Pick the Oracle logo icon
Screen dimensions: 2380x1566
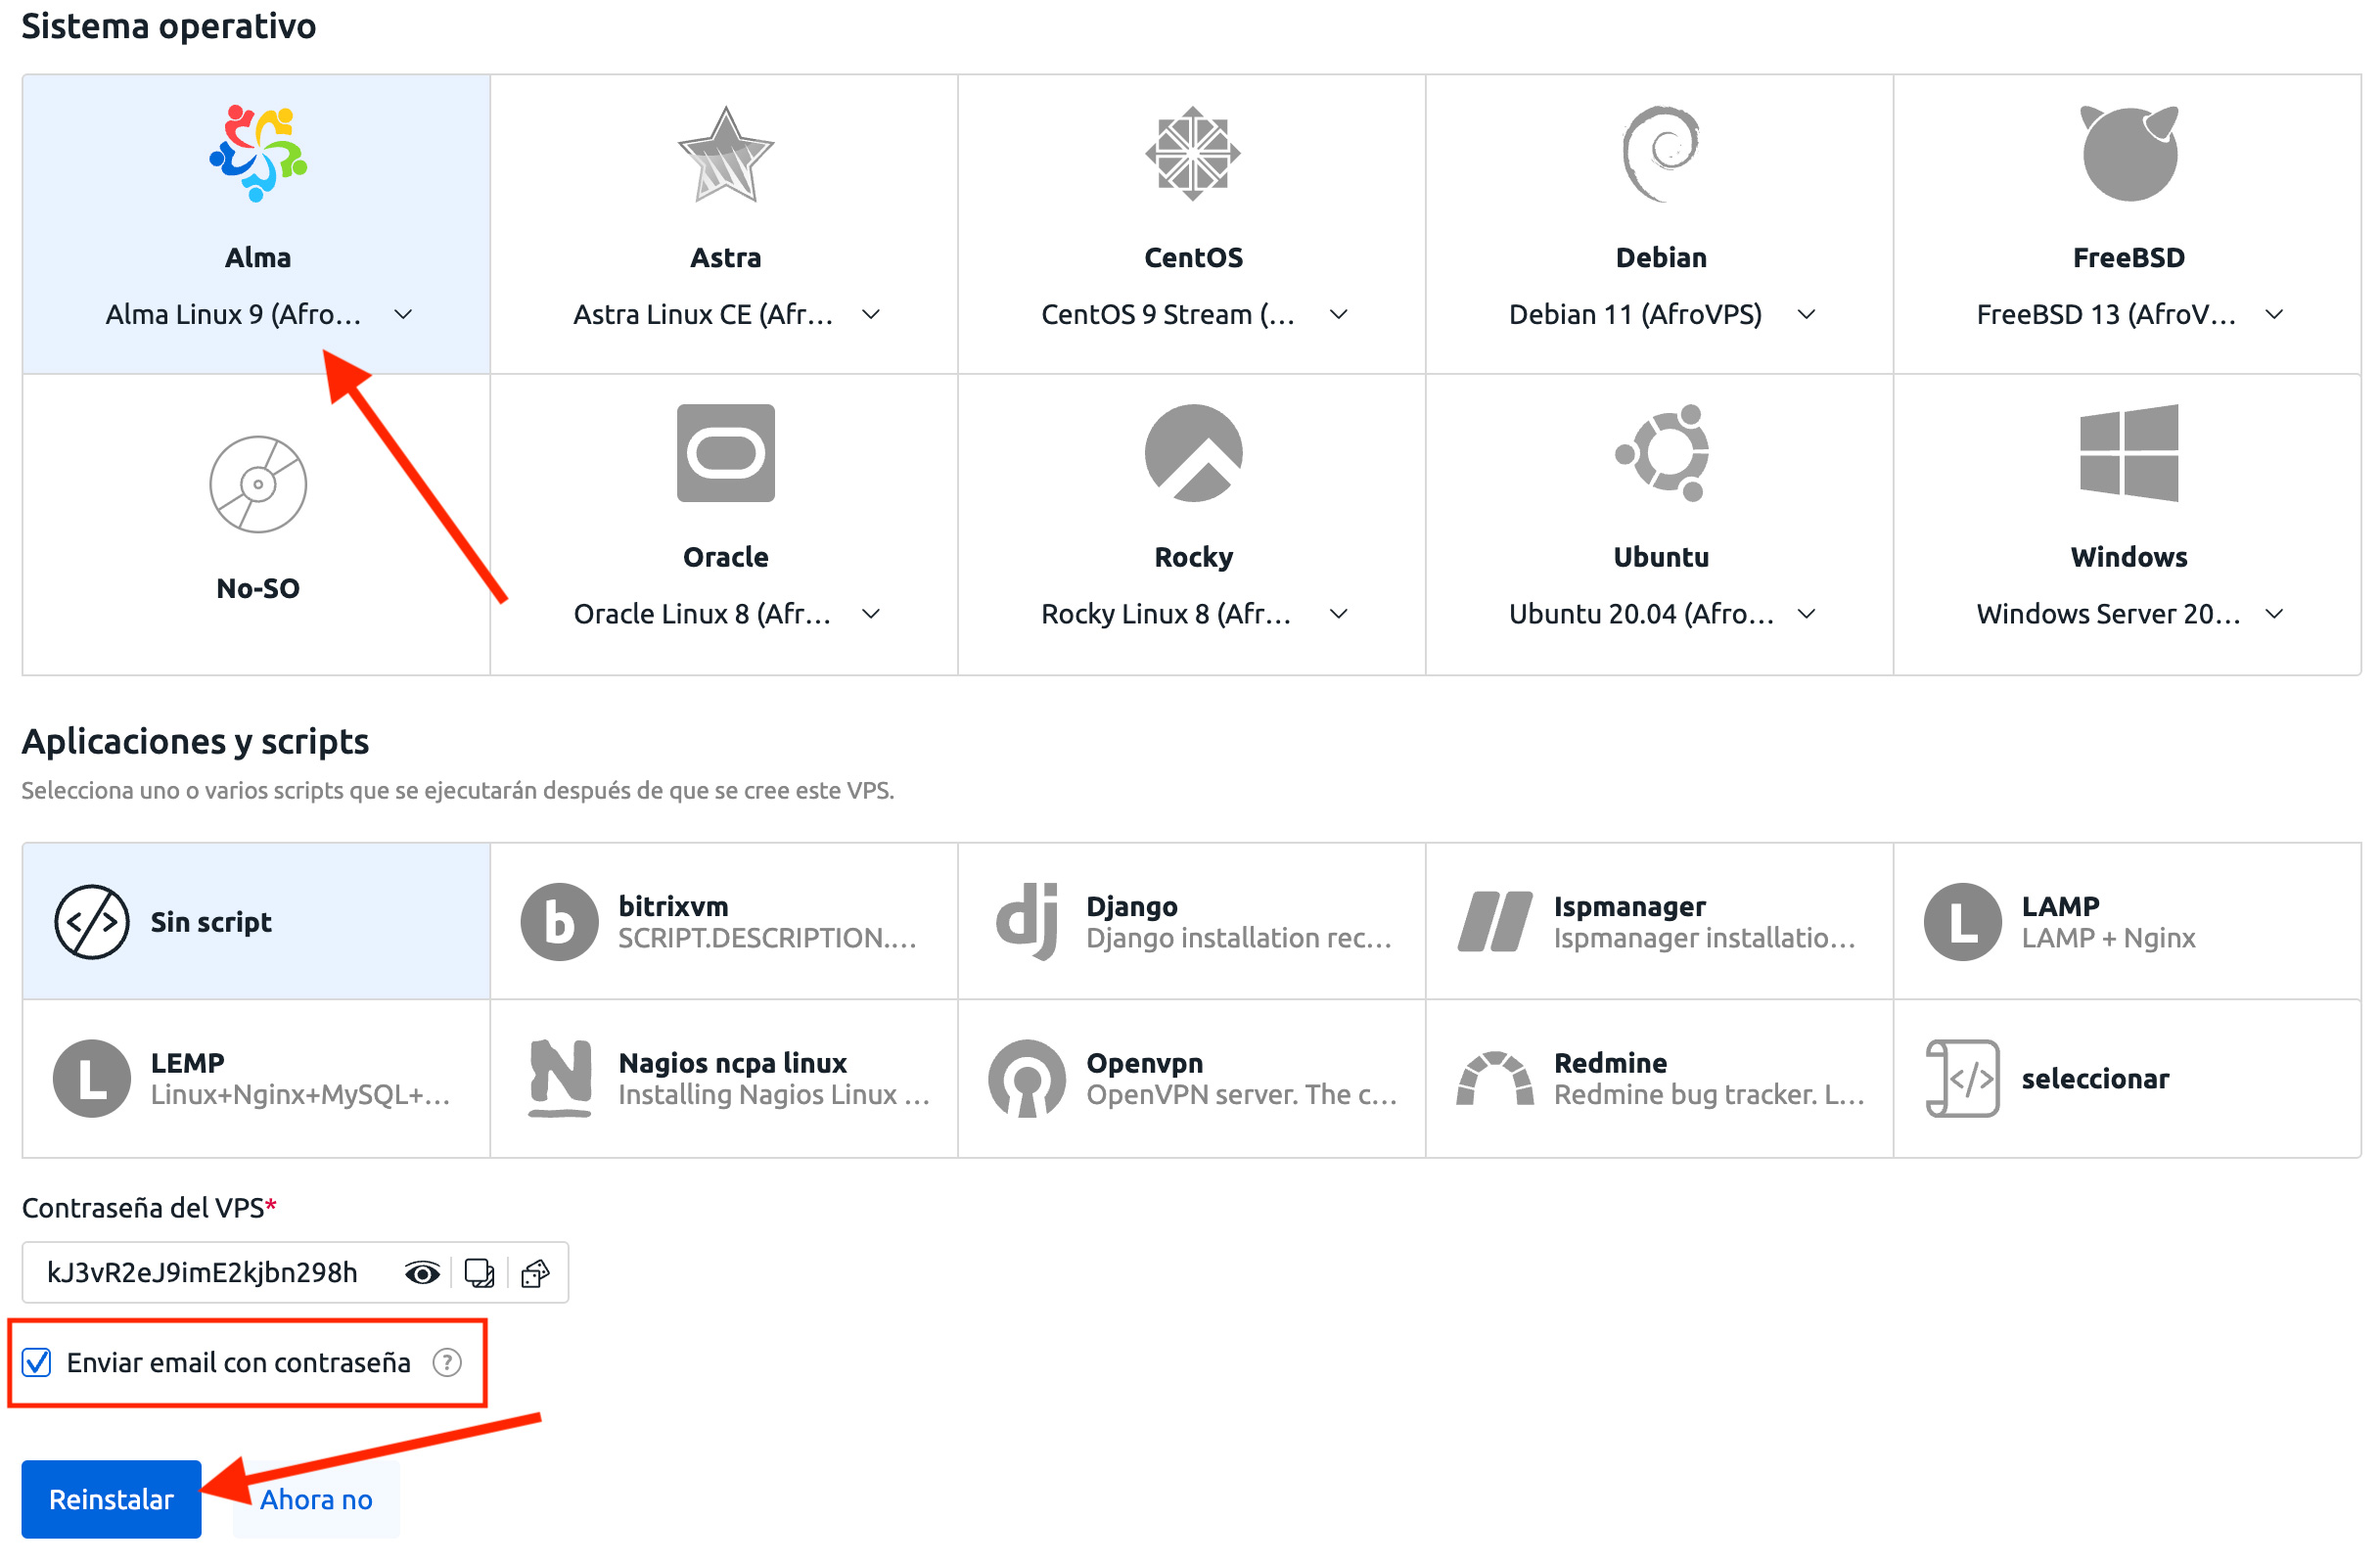tap(726, 453)
